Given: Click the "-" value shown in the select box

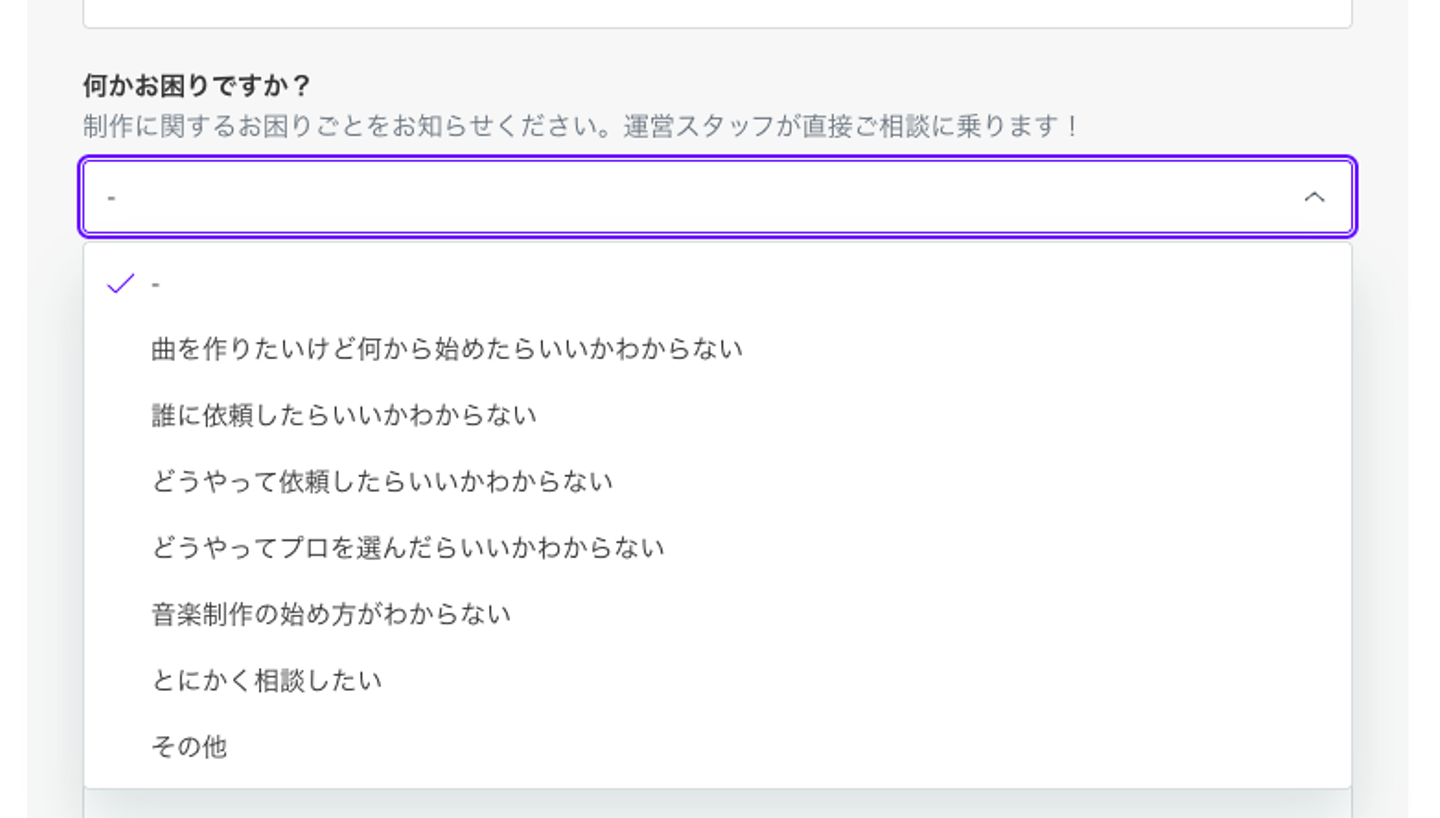Looking at the screenshot, I should [x=111, y=198].
